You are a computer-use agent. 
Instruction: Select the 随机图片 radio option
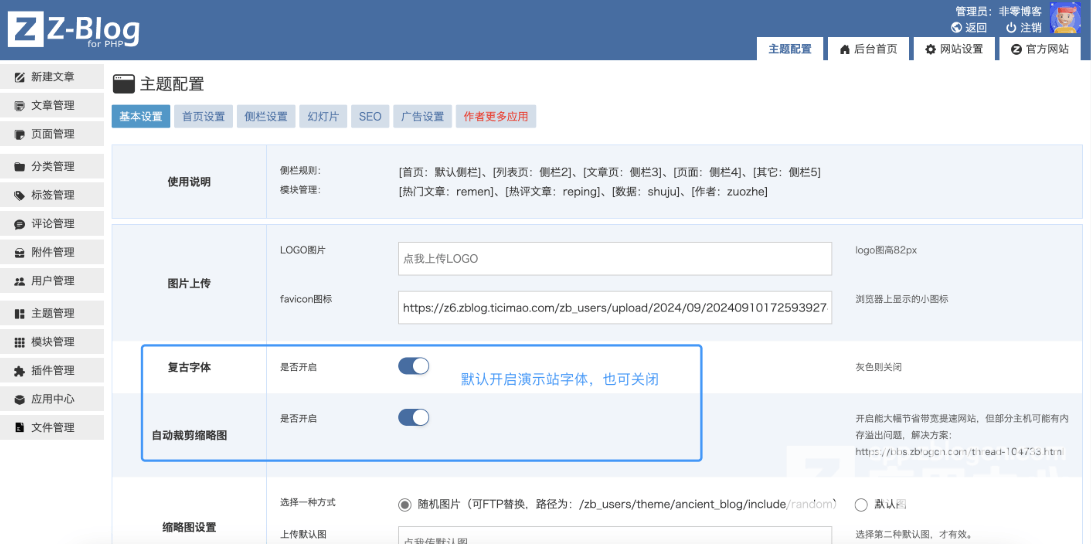(405, 505)
